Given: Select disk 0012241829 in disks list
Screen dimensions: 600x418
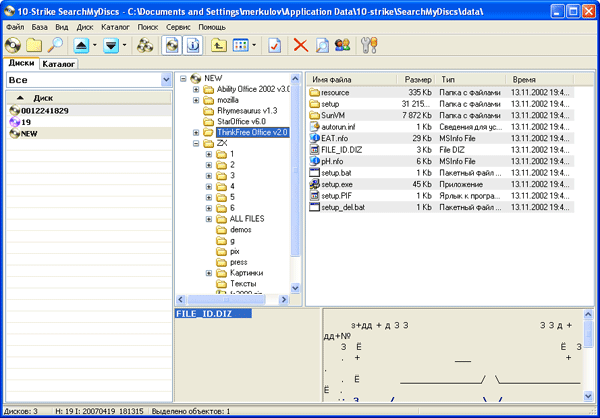Looking at the screenshot, I should pyautogui.click(x=44, y=110).
